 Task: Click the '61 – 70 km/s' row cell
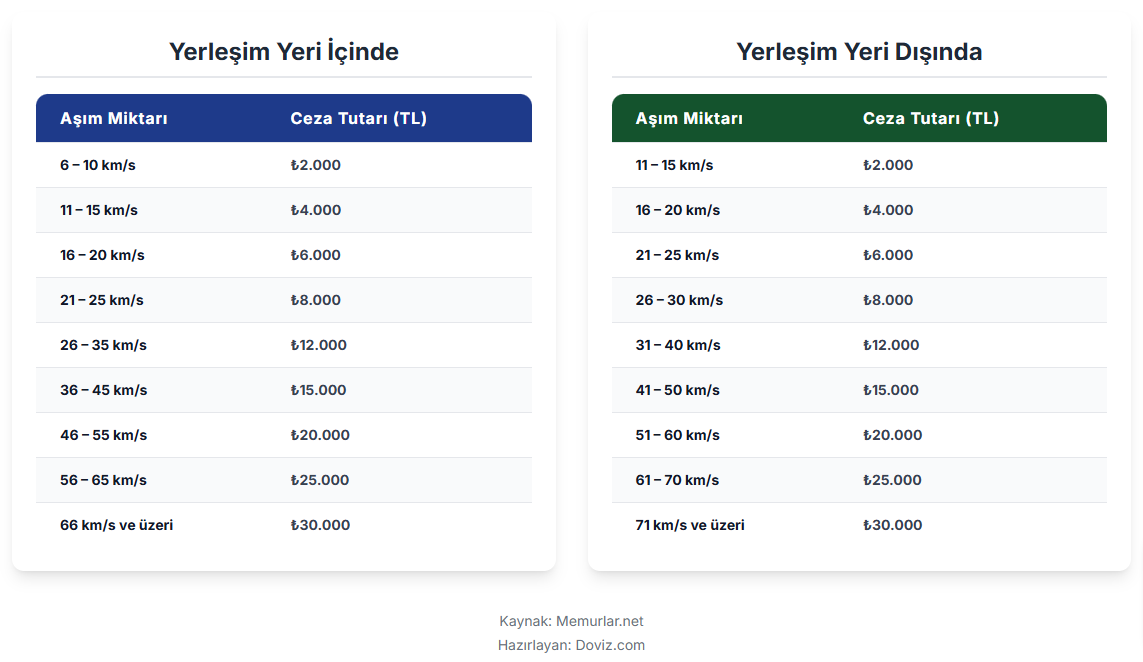coord(678,480)
